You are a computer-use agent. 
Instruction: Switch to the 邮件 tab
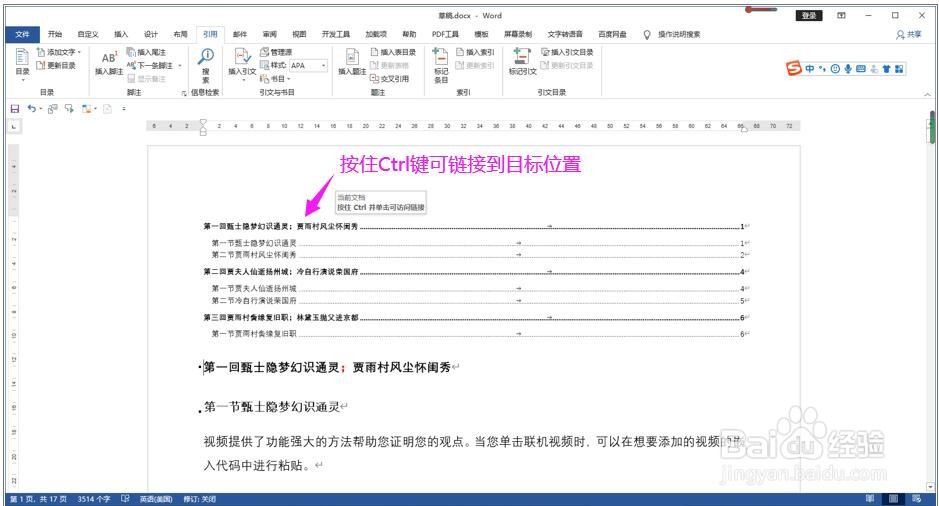coord(240,34)
